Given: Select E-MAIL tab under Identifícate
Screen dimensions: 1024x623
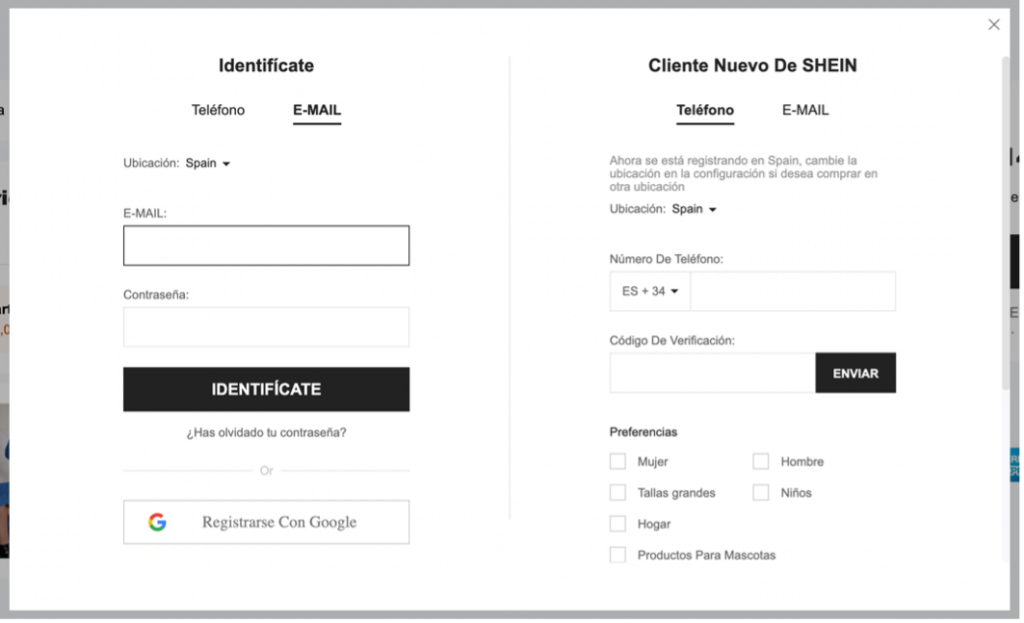Looking at the screenshot, I should 317,111.
